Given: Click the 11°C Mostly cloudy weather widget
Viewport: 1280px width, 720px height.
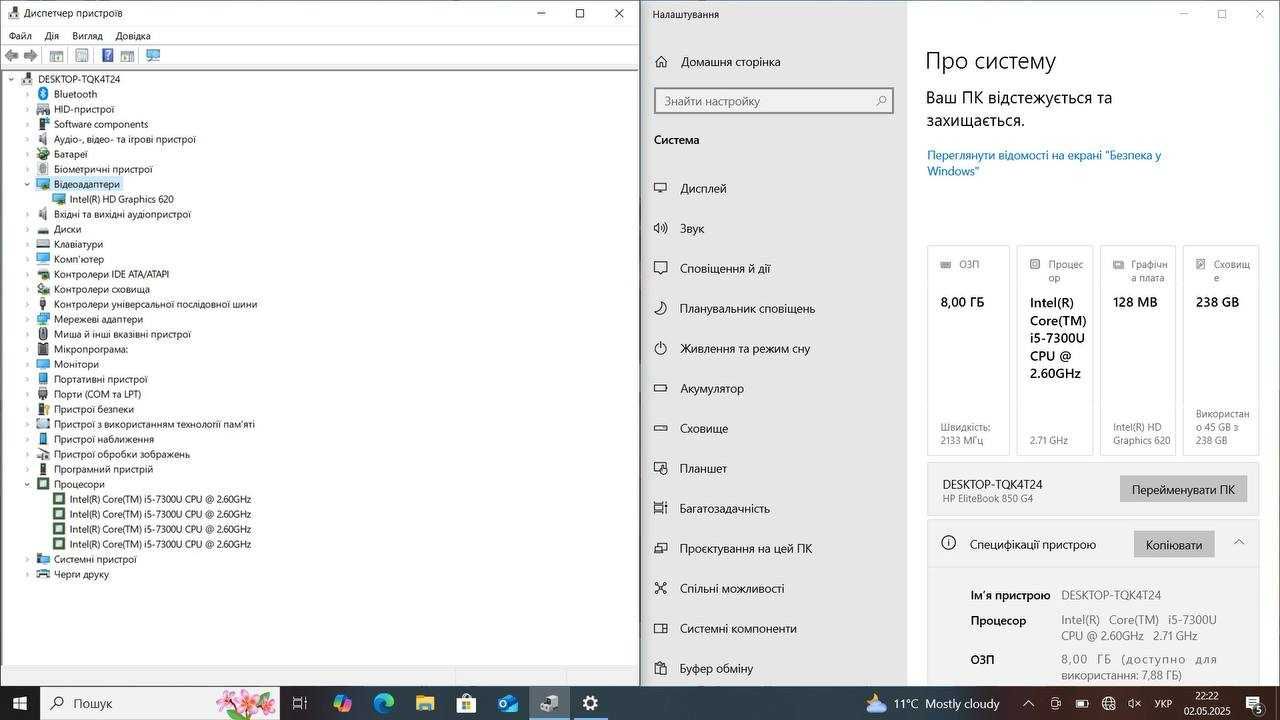Looking at the screenshot, I should click(931, 703).
